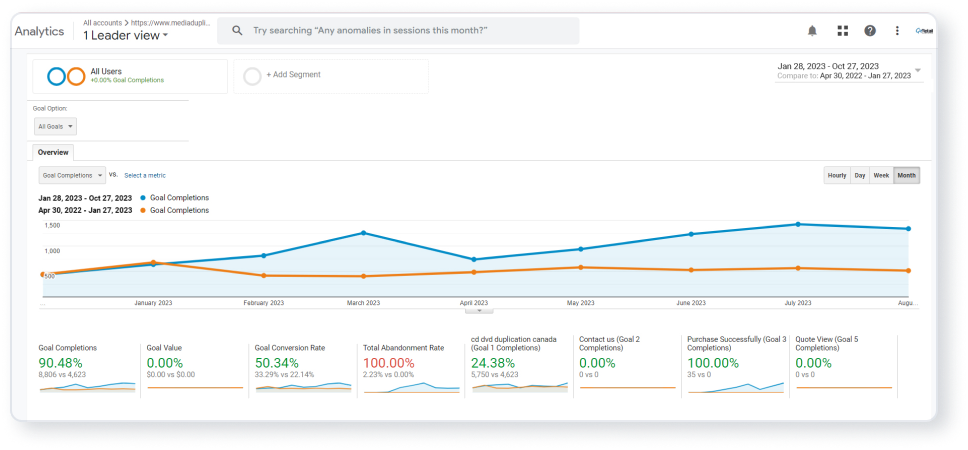
Task: Click the All Users segment circles icon
Action: point(66,77)
